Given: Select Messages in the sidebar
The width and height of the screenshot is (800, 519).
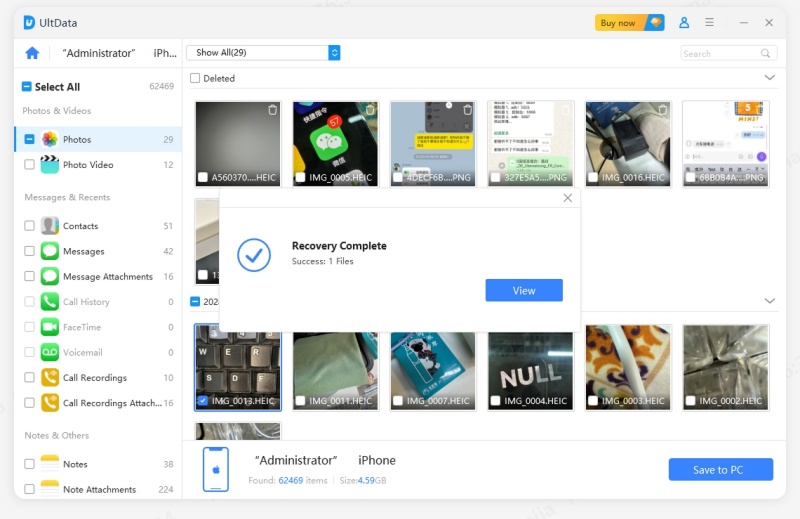Looking at the screenshot, I should (x=83, y=251).
